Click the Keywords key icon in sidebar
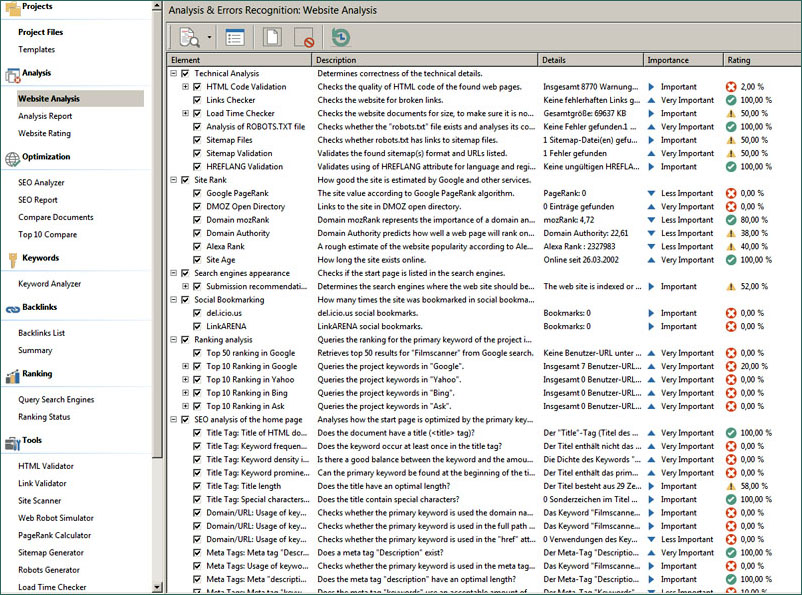The image size is (802, 595). coord(10,259)
